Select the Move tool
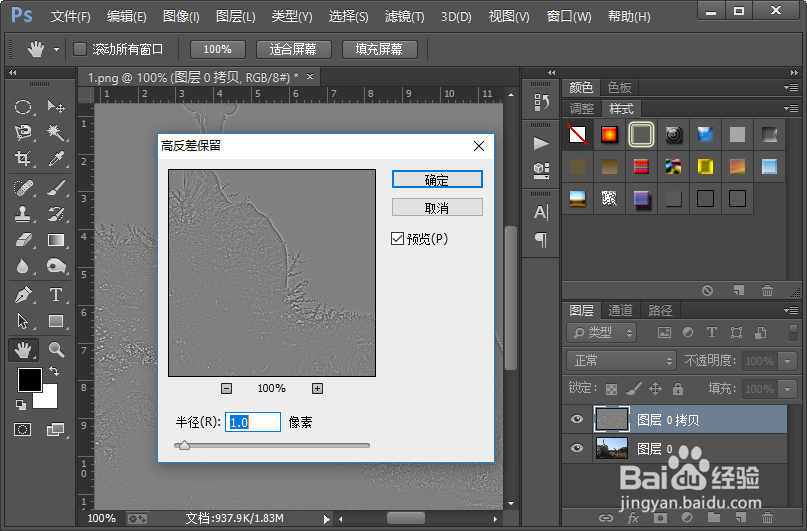Image resolution: width=807 pixels, height=531 pixels. click(56, 107)
